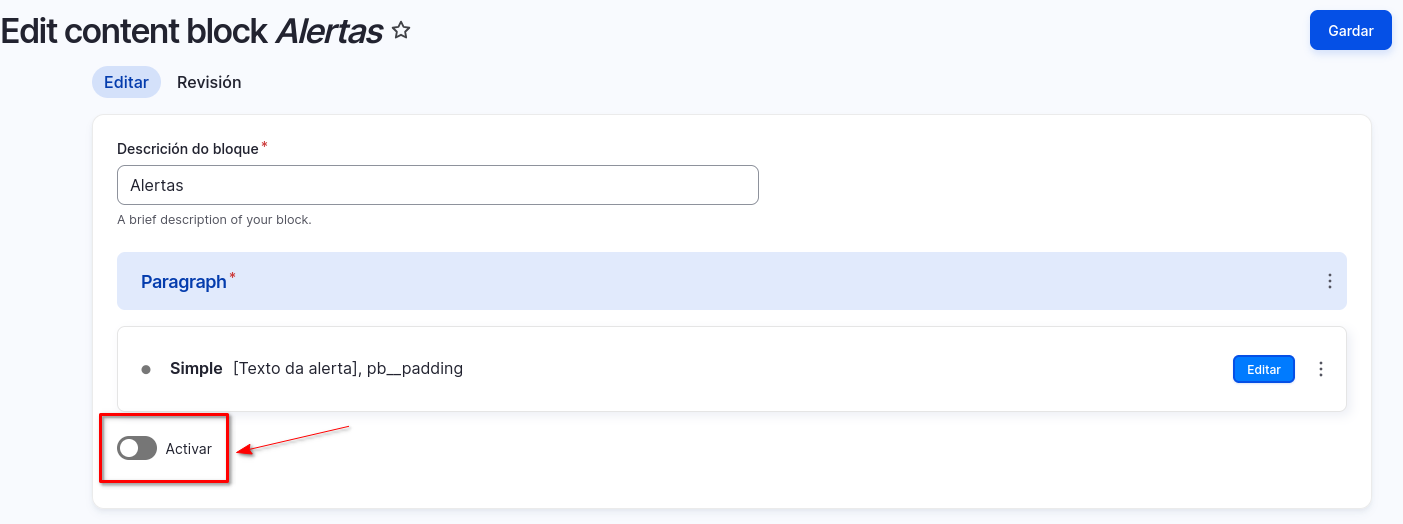Open the Simple row three-dot actions menu
This screenshot has width=1403, height=524.
click(x=1320, y=369)
